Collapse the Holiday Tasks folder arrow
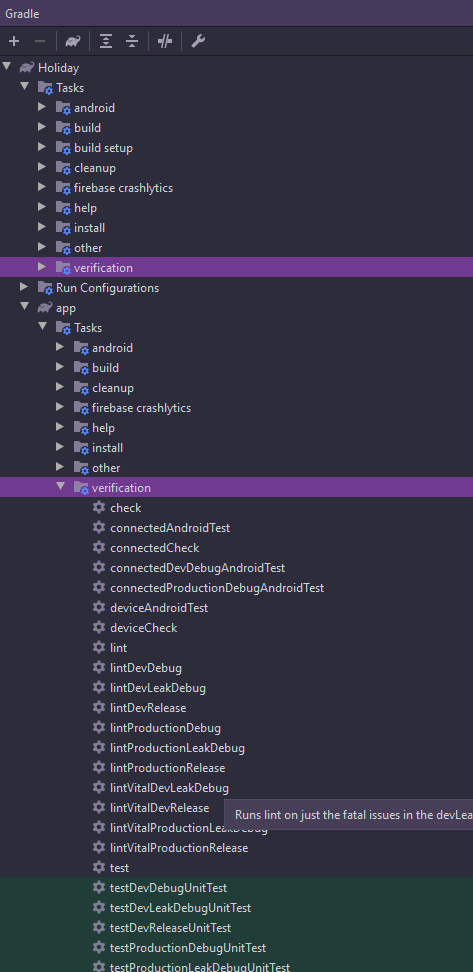This screenshot has height=972, width=473. point(25,86)
